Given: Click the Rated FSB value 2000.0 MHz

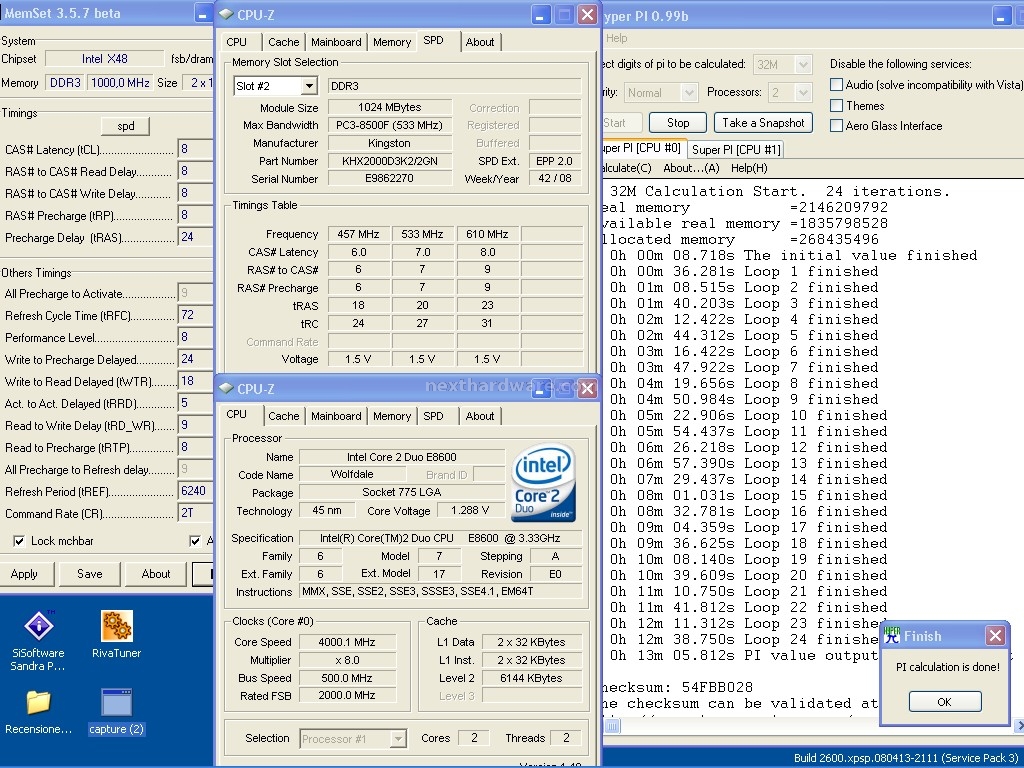Looking at the screenshot, I should 346,696.
